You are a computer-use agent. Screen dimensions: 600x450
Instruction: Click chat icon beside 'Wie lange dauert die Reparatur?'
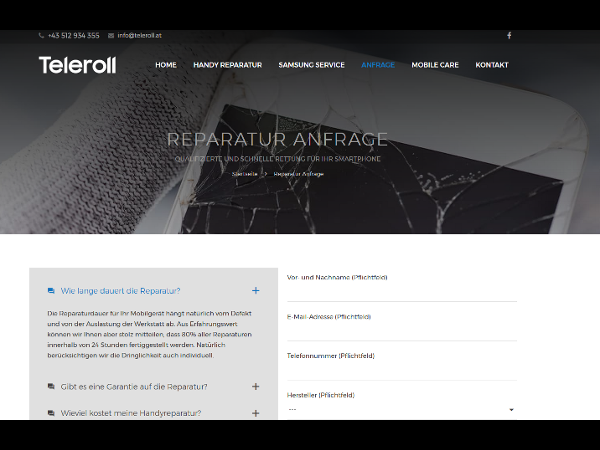[51, 291]
